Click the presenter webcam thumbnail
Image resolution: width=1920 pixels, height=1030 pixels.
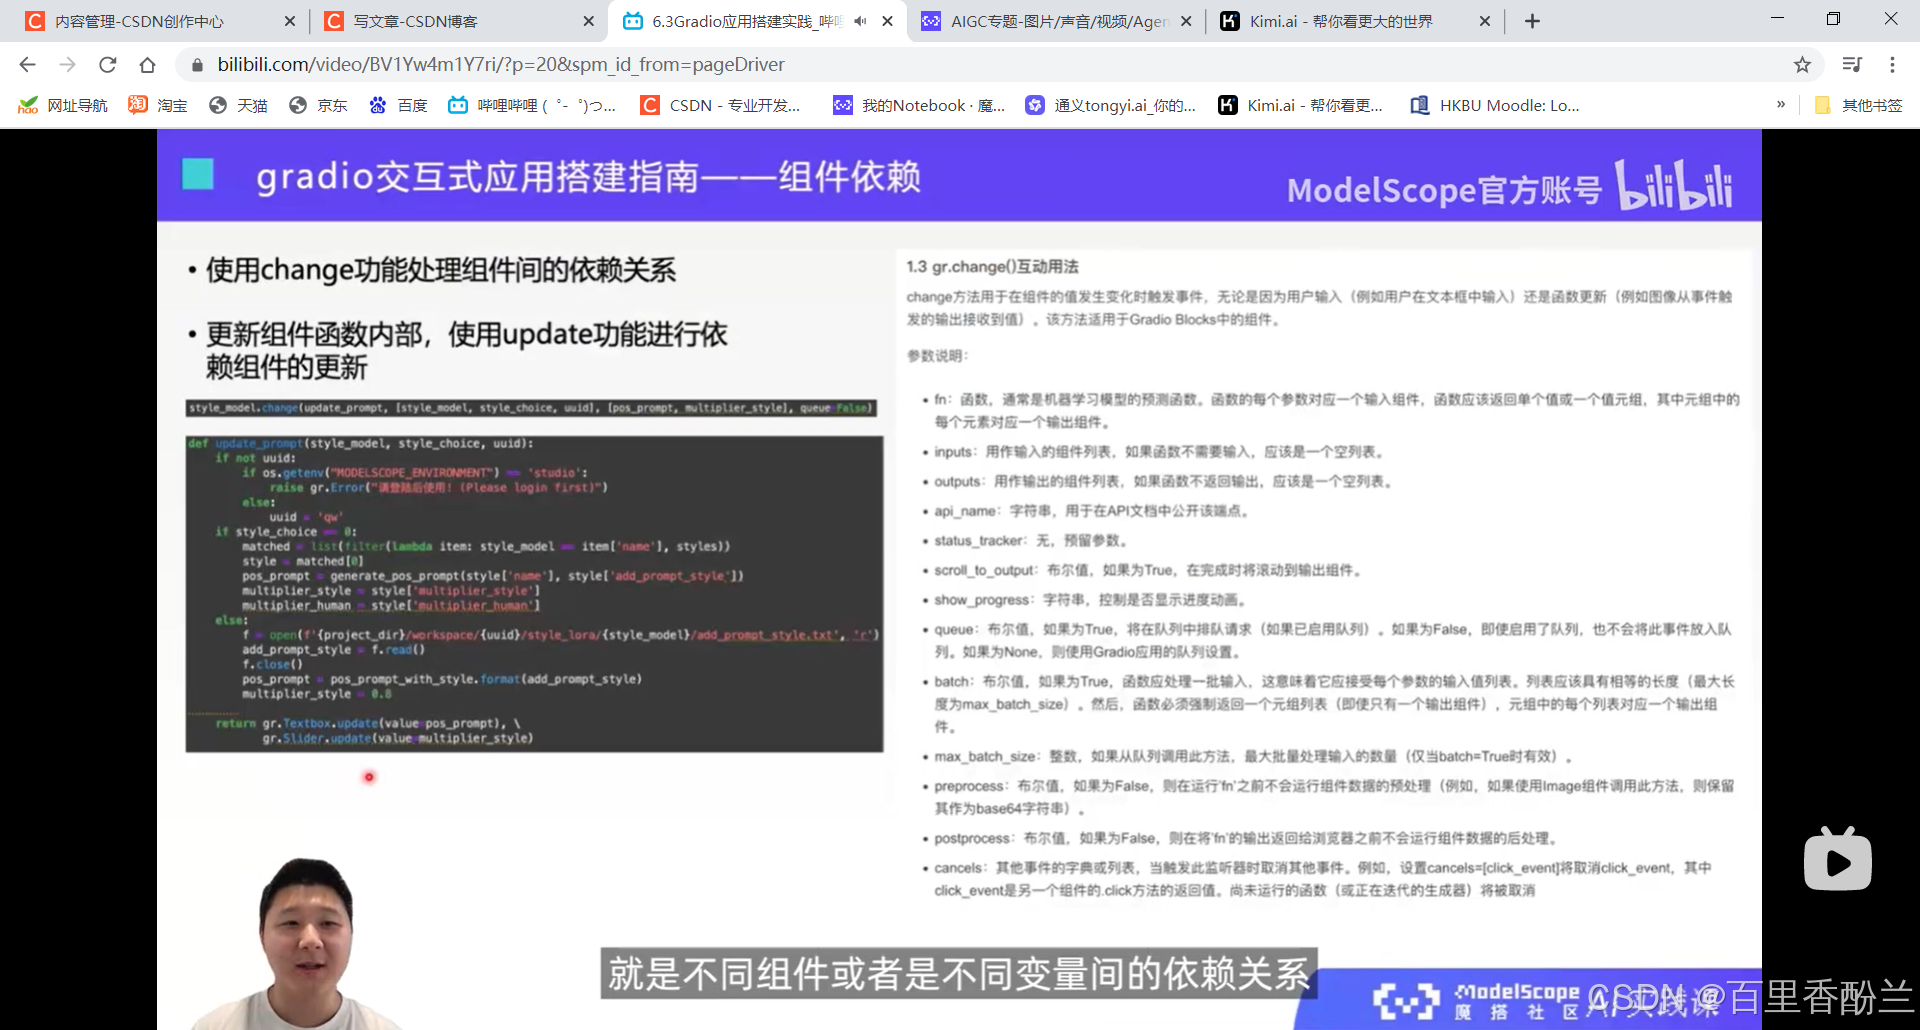tap(300, 943)
